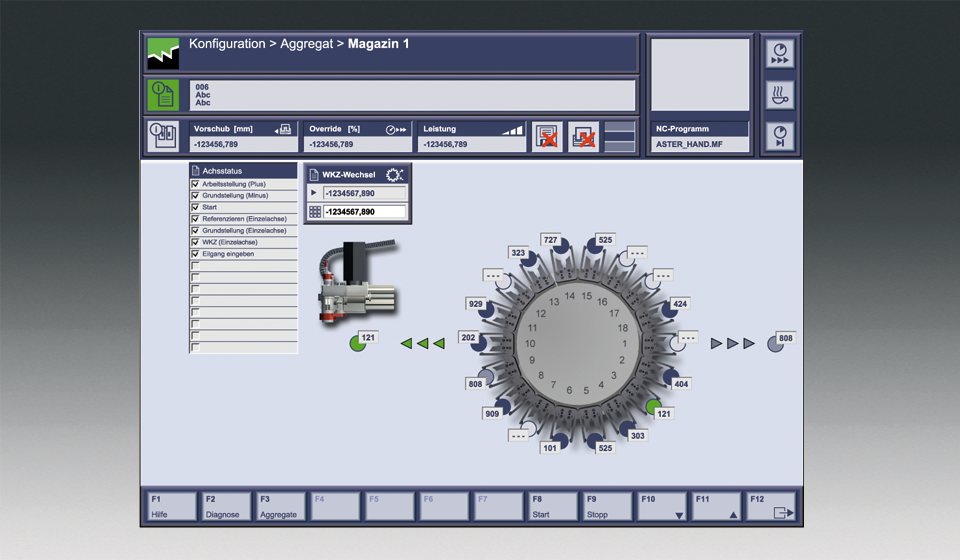Click the keypad grid icon in WKZ-Wechsel
This screenshot has height=560, width=960.
(x=314, y=212)
